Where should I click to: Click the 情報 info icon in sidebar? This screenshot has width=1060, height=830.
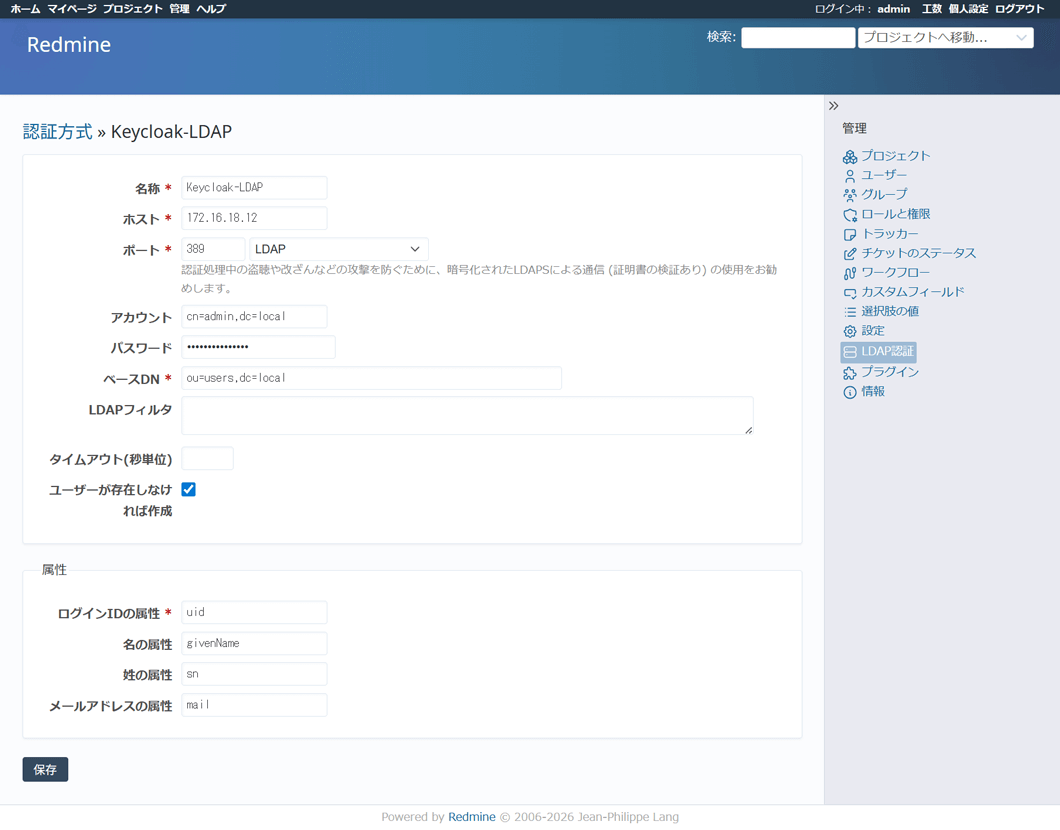tap(849, 392)
